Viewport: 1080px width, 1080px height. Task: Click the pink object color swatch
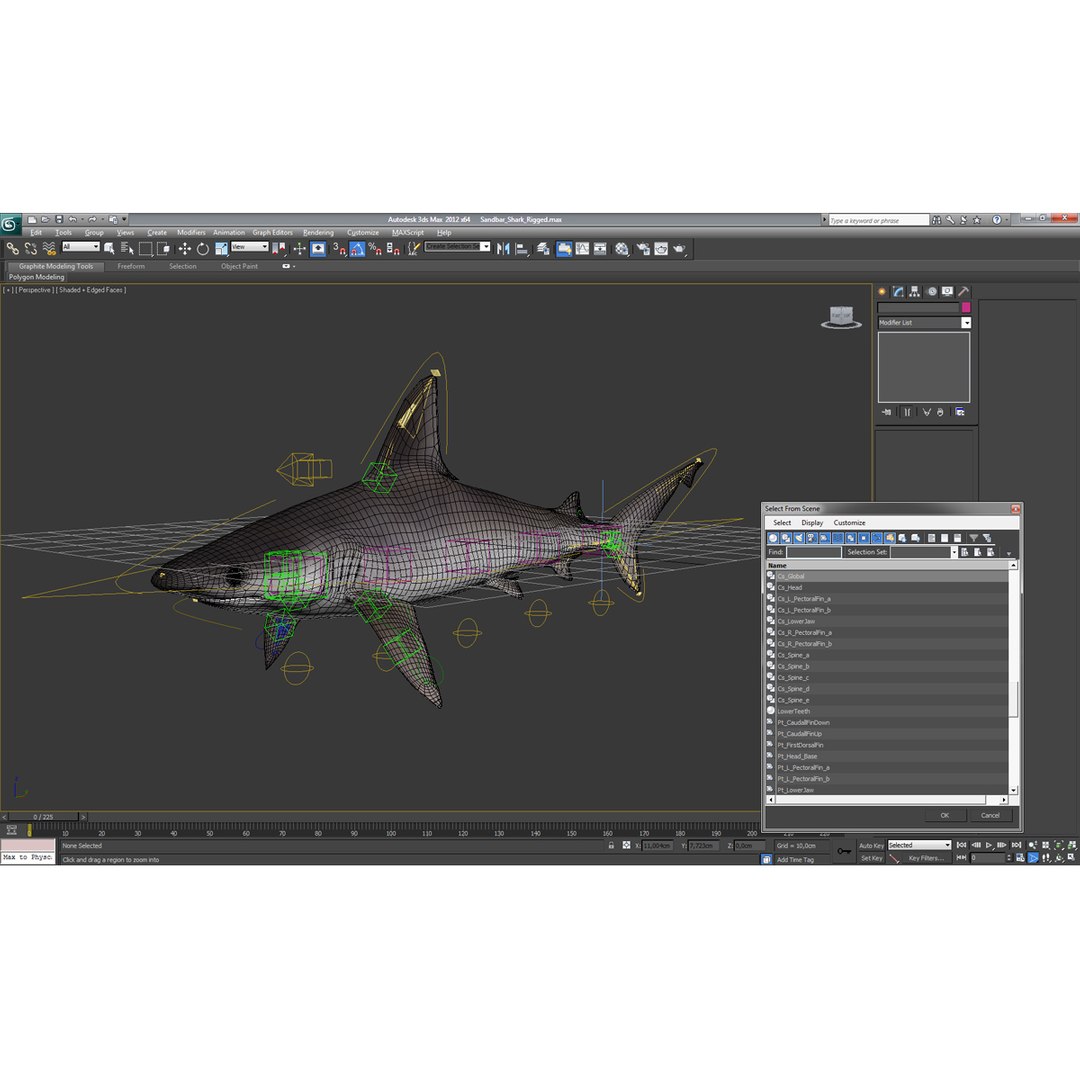[966, 307]
